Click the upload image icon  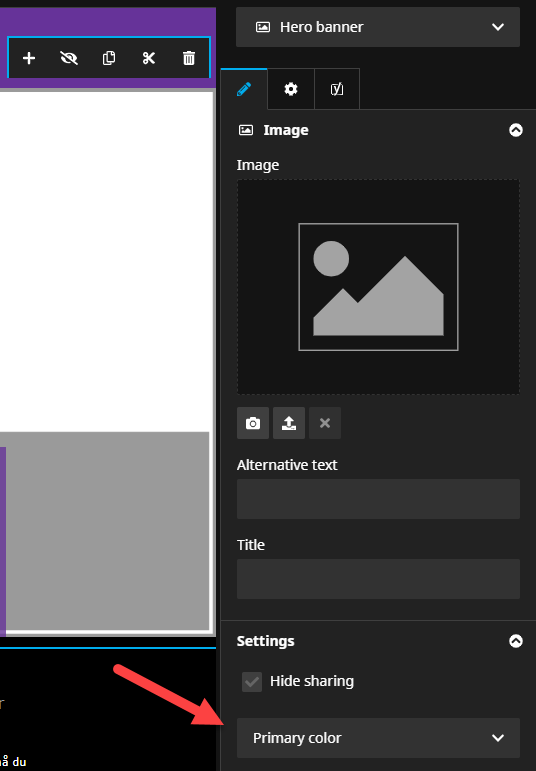(289, 423)
